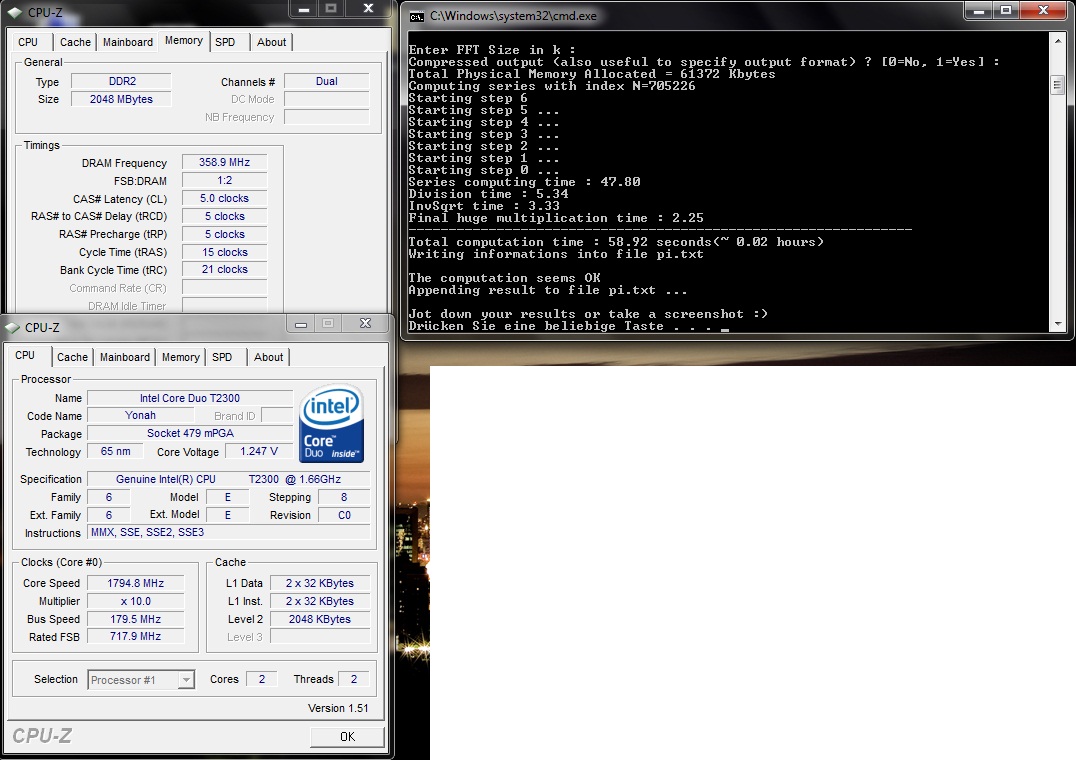Click the Version 1.51 label
The width and height of the screenshot is (1076, 760).
pyautogui.click(x=338, y=708)
